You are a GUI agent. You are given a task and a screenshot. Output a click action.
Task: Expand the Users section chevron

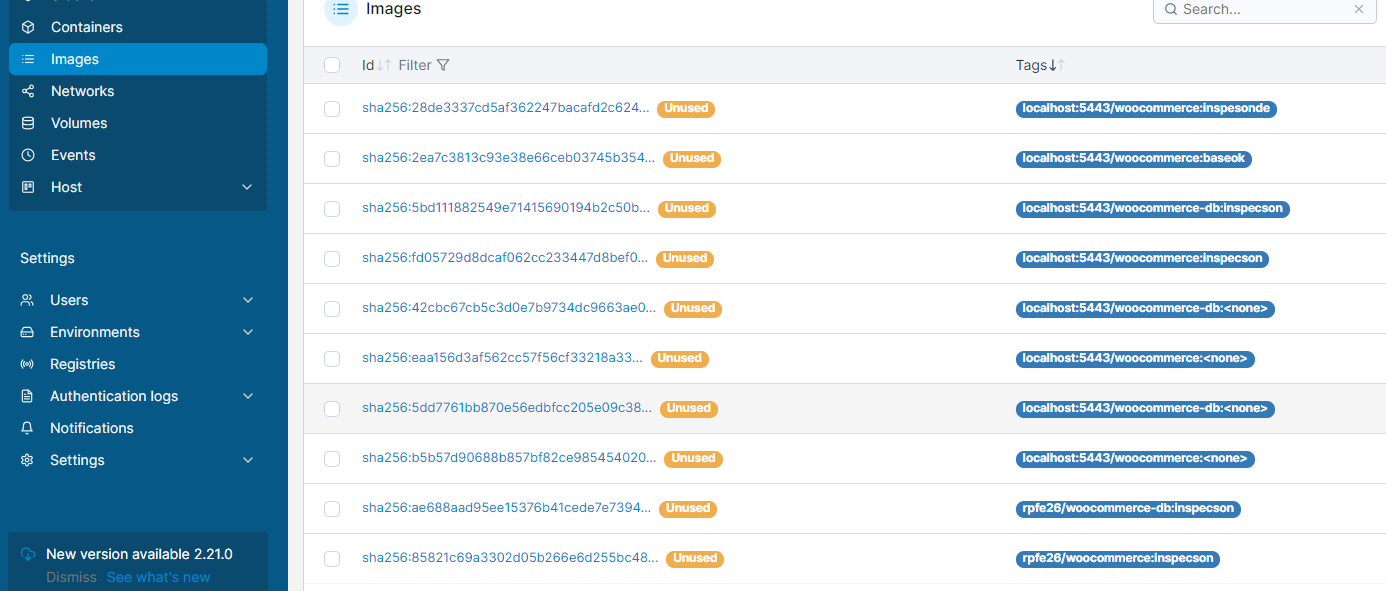point(248,300)
